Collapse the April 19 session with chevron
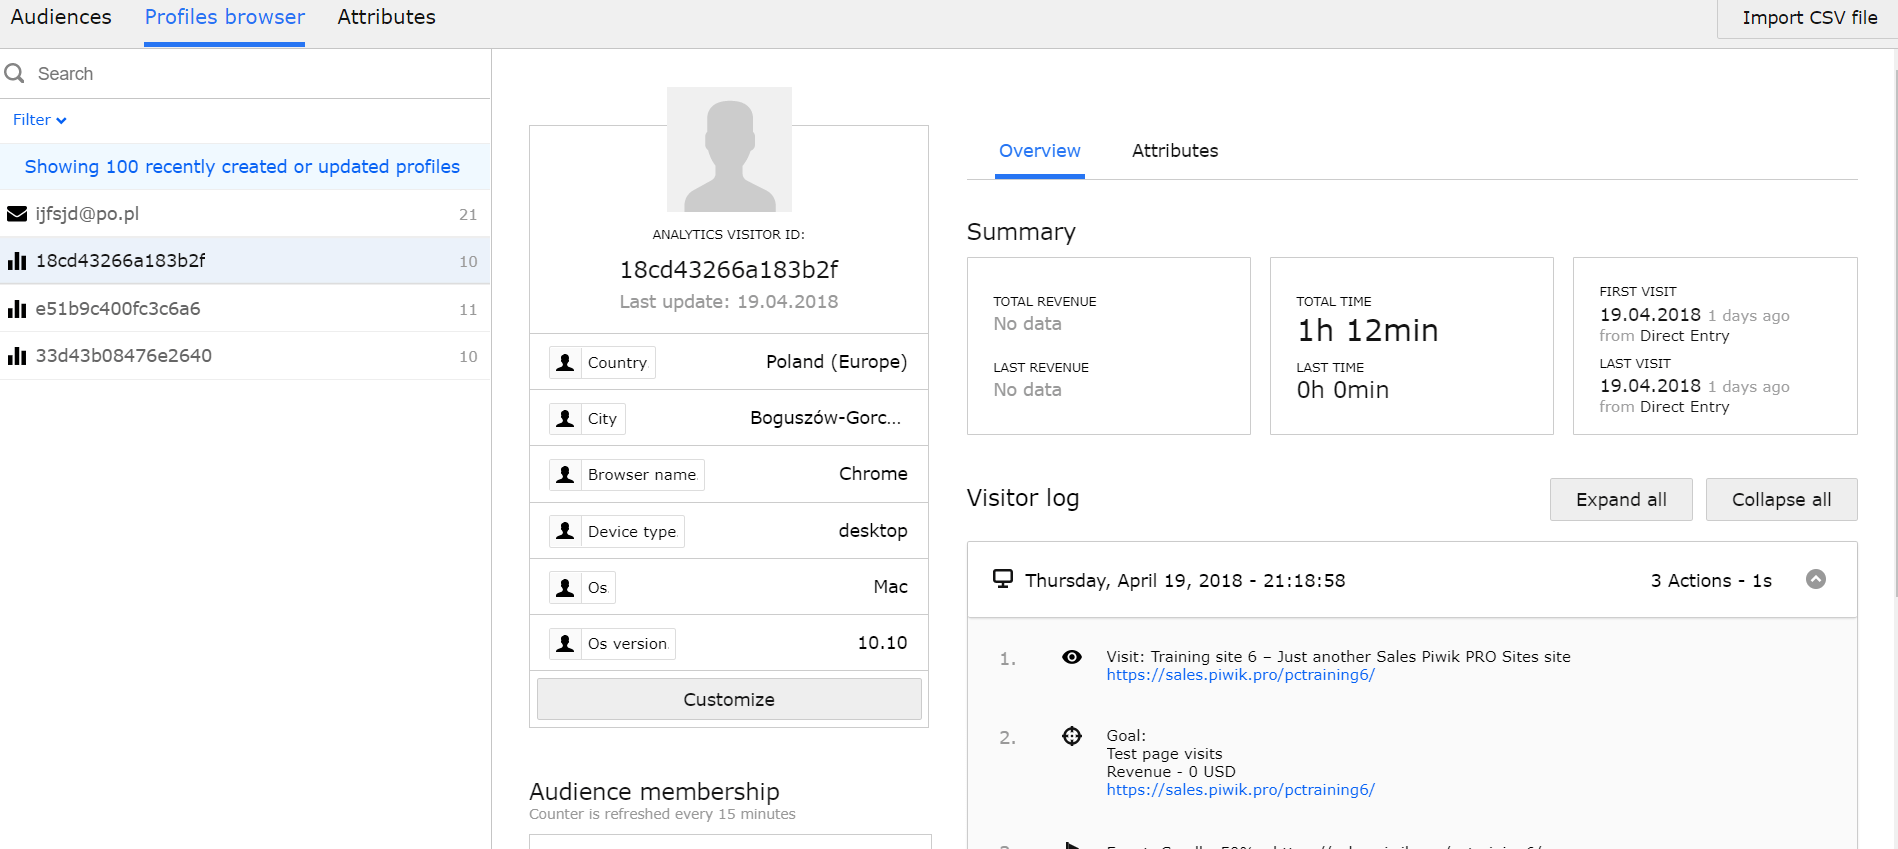 tap(1816, 580)
